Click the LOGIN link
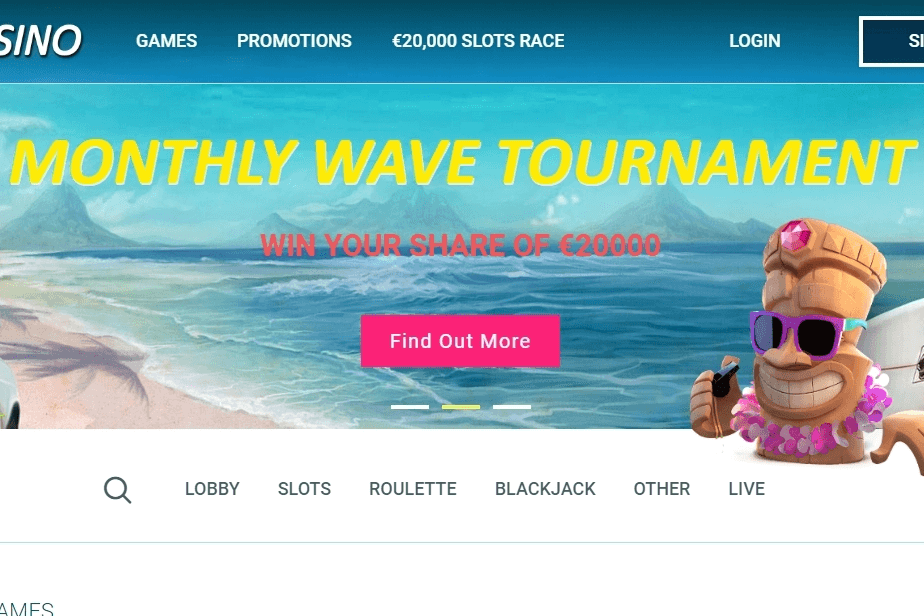Viewport: 924px width, 616px height. pos(754,41)
